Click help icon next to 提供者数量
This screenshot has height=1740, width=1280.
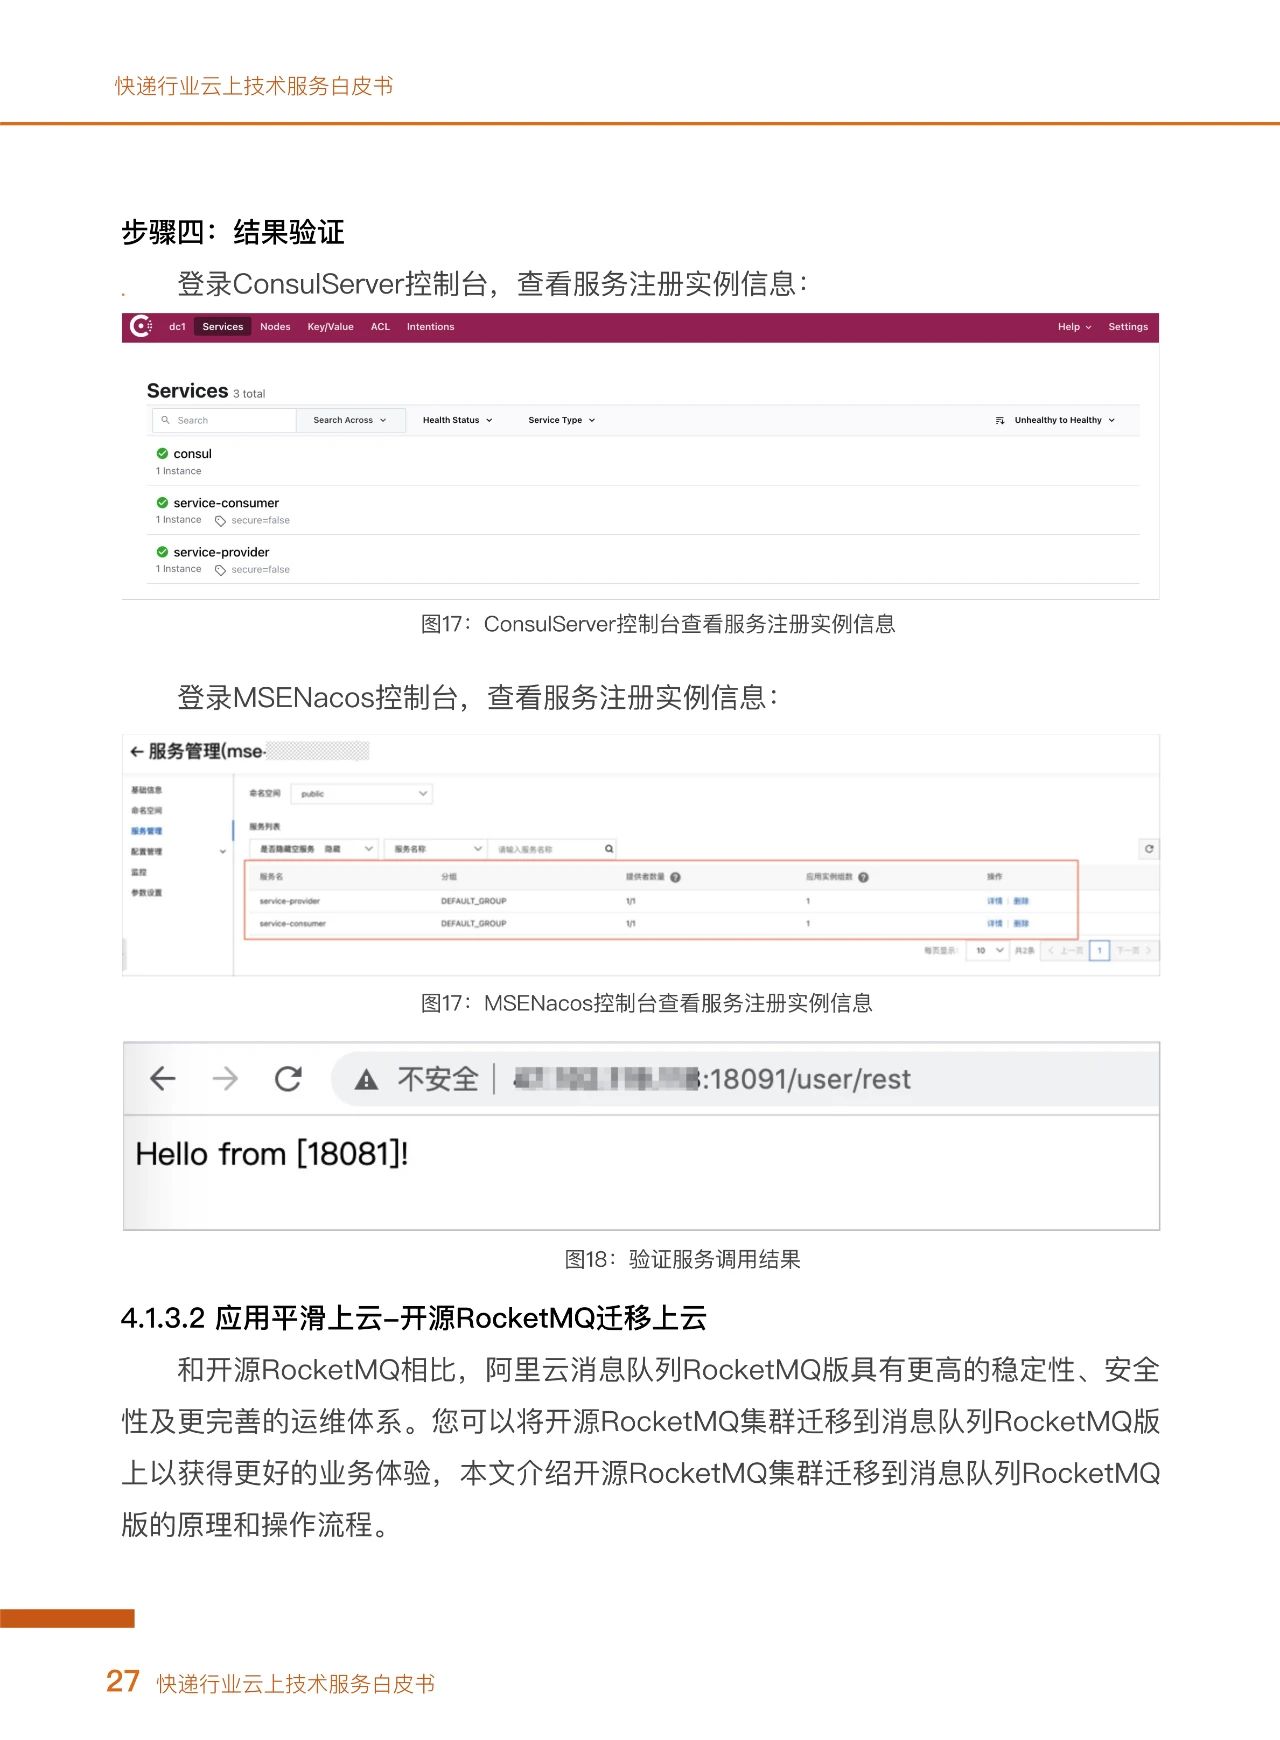pos(675,877)
